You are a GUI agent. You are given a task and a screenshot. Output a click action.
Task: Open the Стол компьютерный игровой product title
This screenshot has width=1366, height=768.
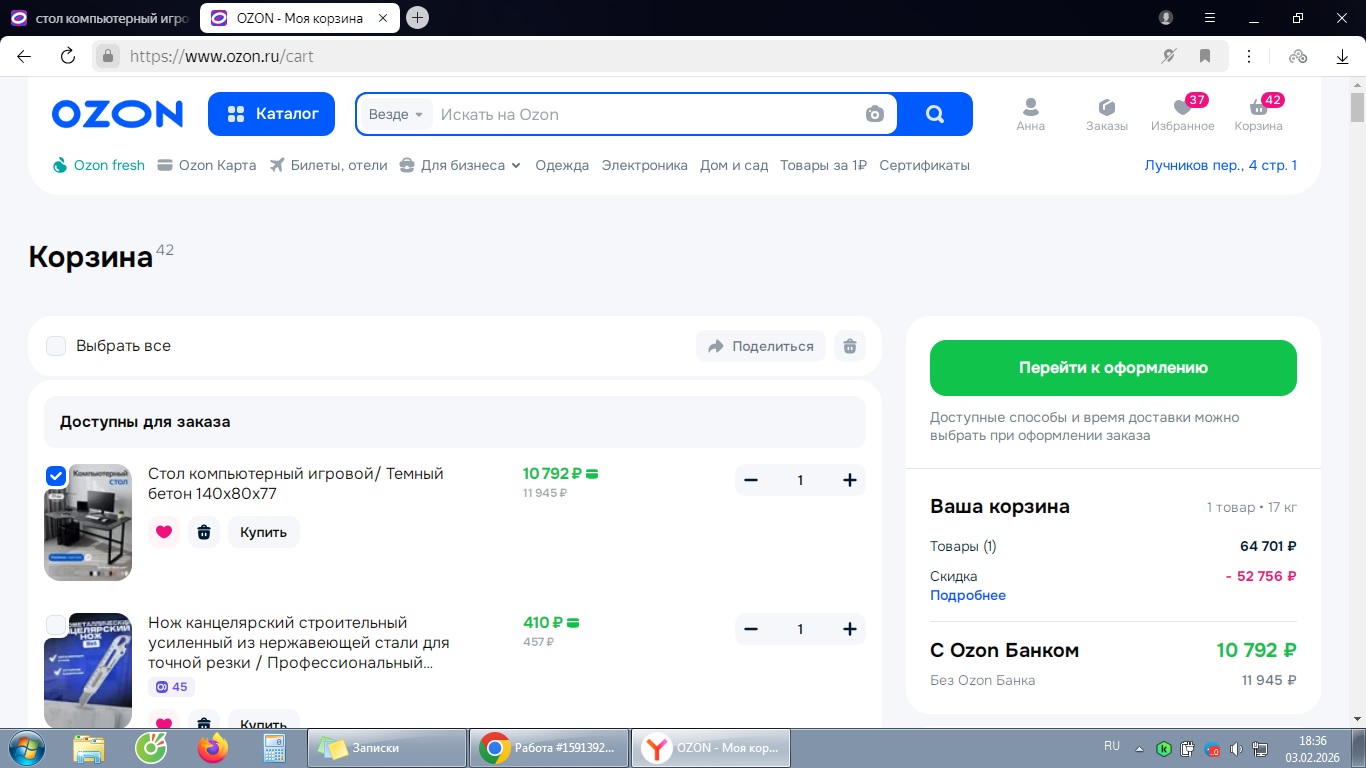click(x=296, y=484)
